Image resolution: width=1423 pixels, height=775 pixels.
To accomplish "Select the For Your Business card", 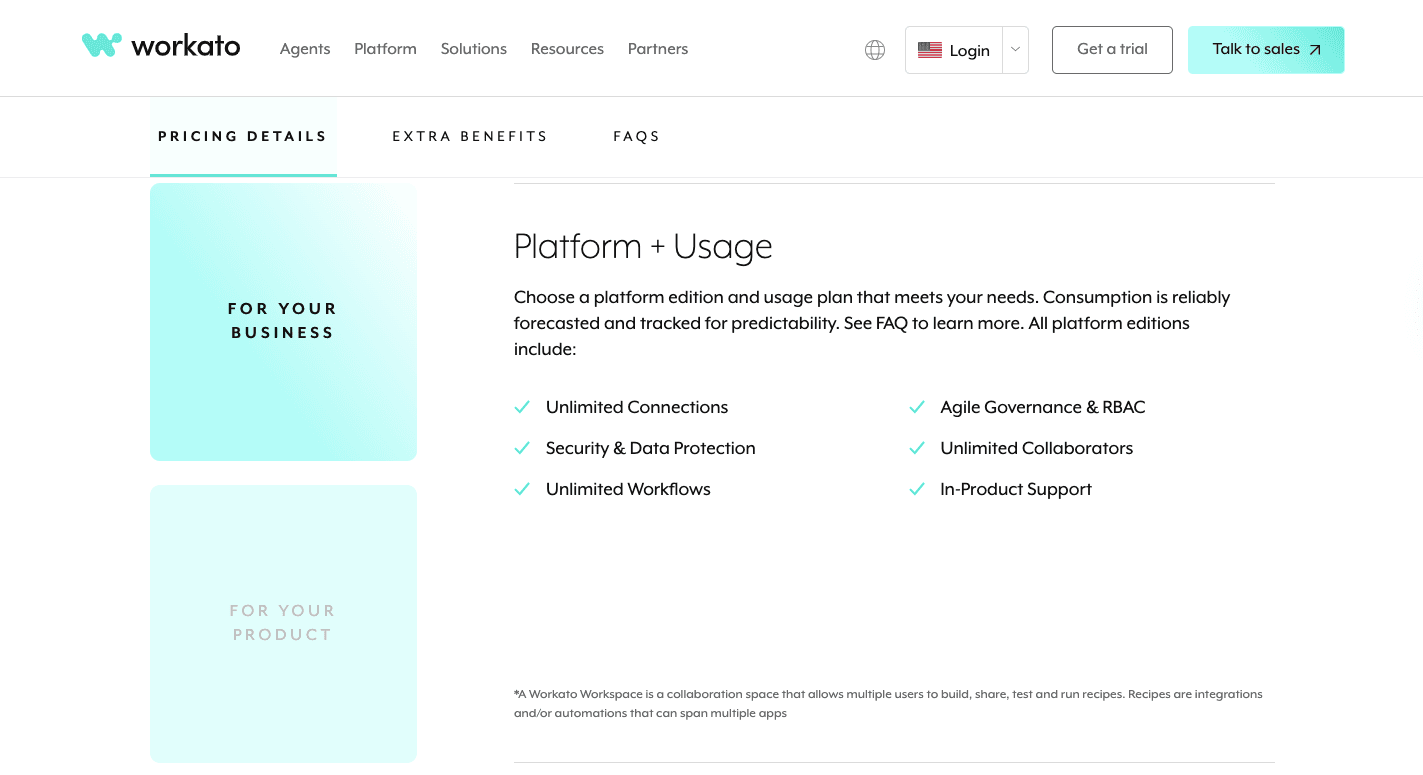I will coord(283,321).
